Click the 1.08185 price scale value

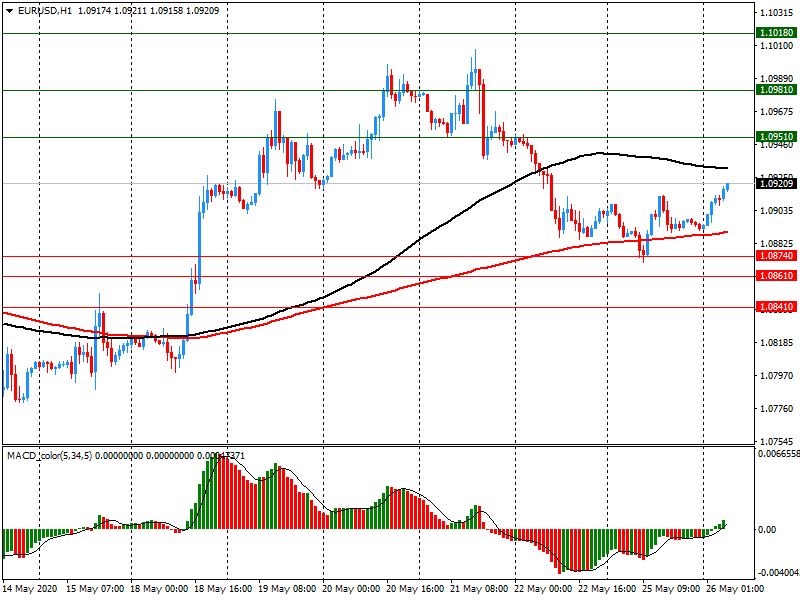pos(777,342)
